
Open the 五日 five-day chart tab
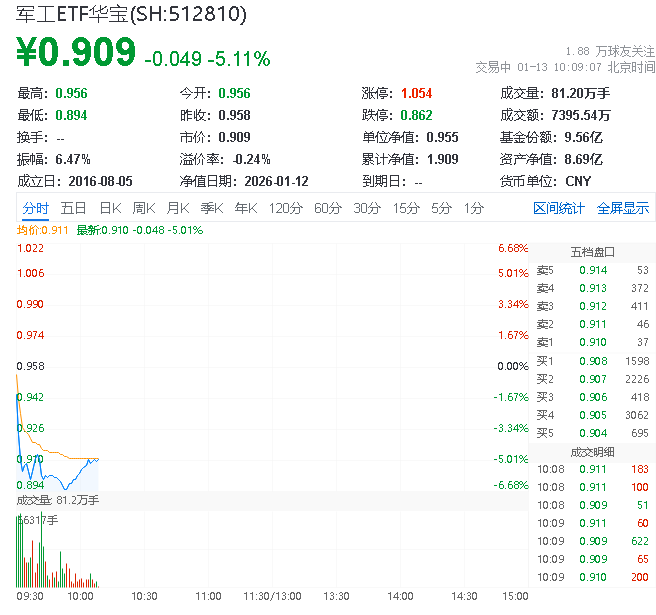coord(73,208)
